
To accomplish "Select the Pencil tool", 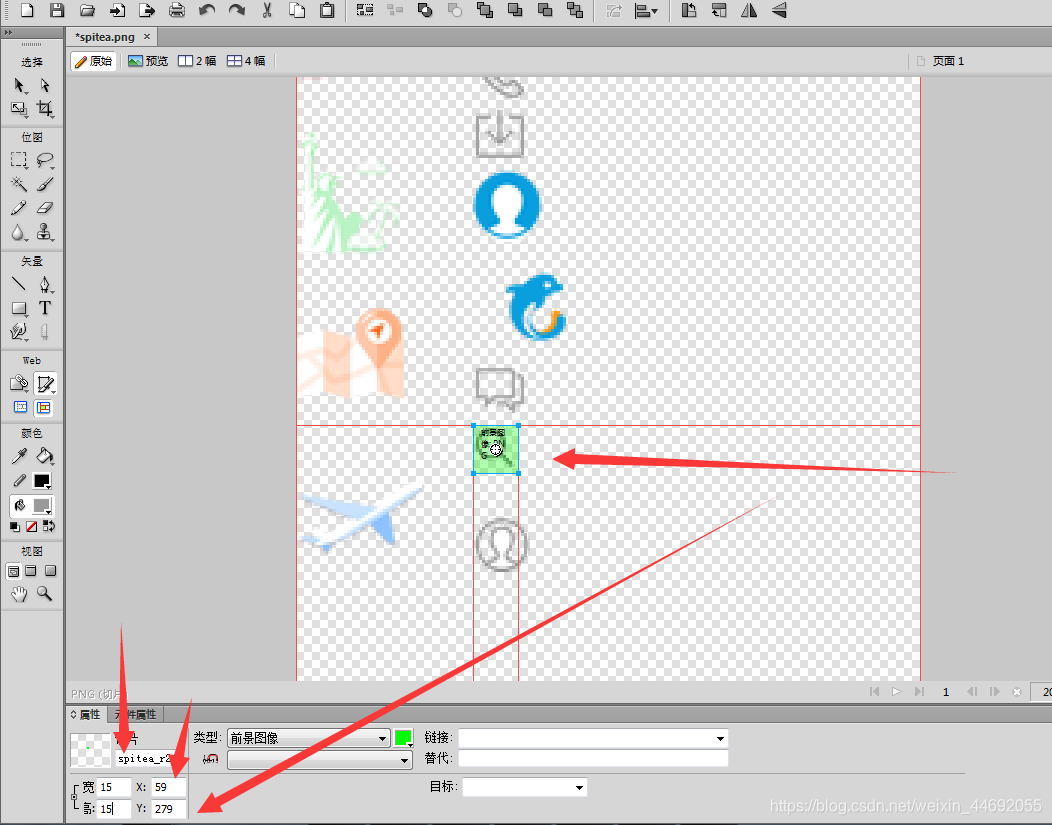I will click(19, 208).
